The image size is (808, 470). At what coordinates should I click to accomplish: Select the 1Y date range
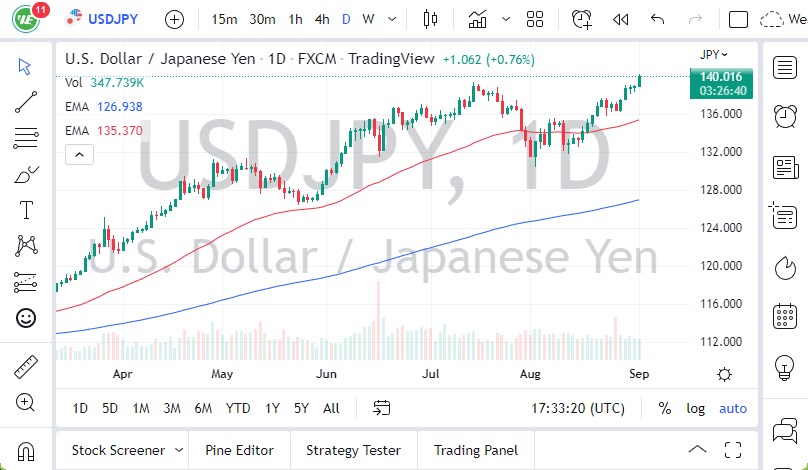click(x=272, y=408)
